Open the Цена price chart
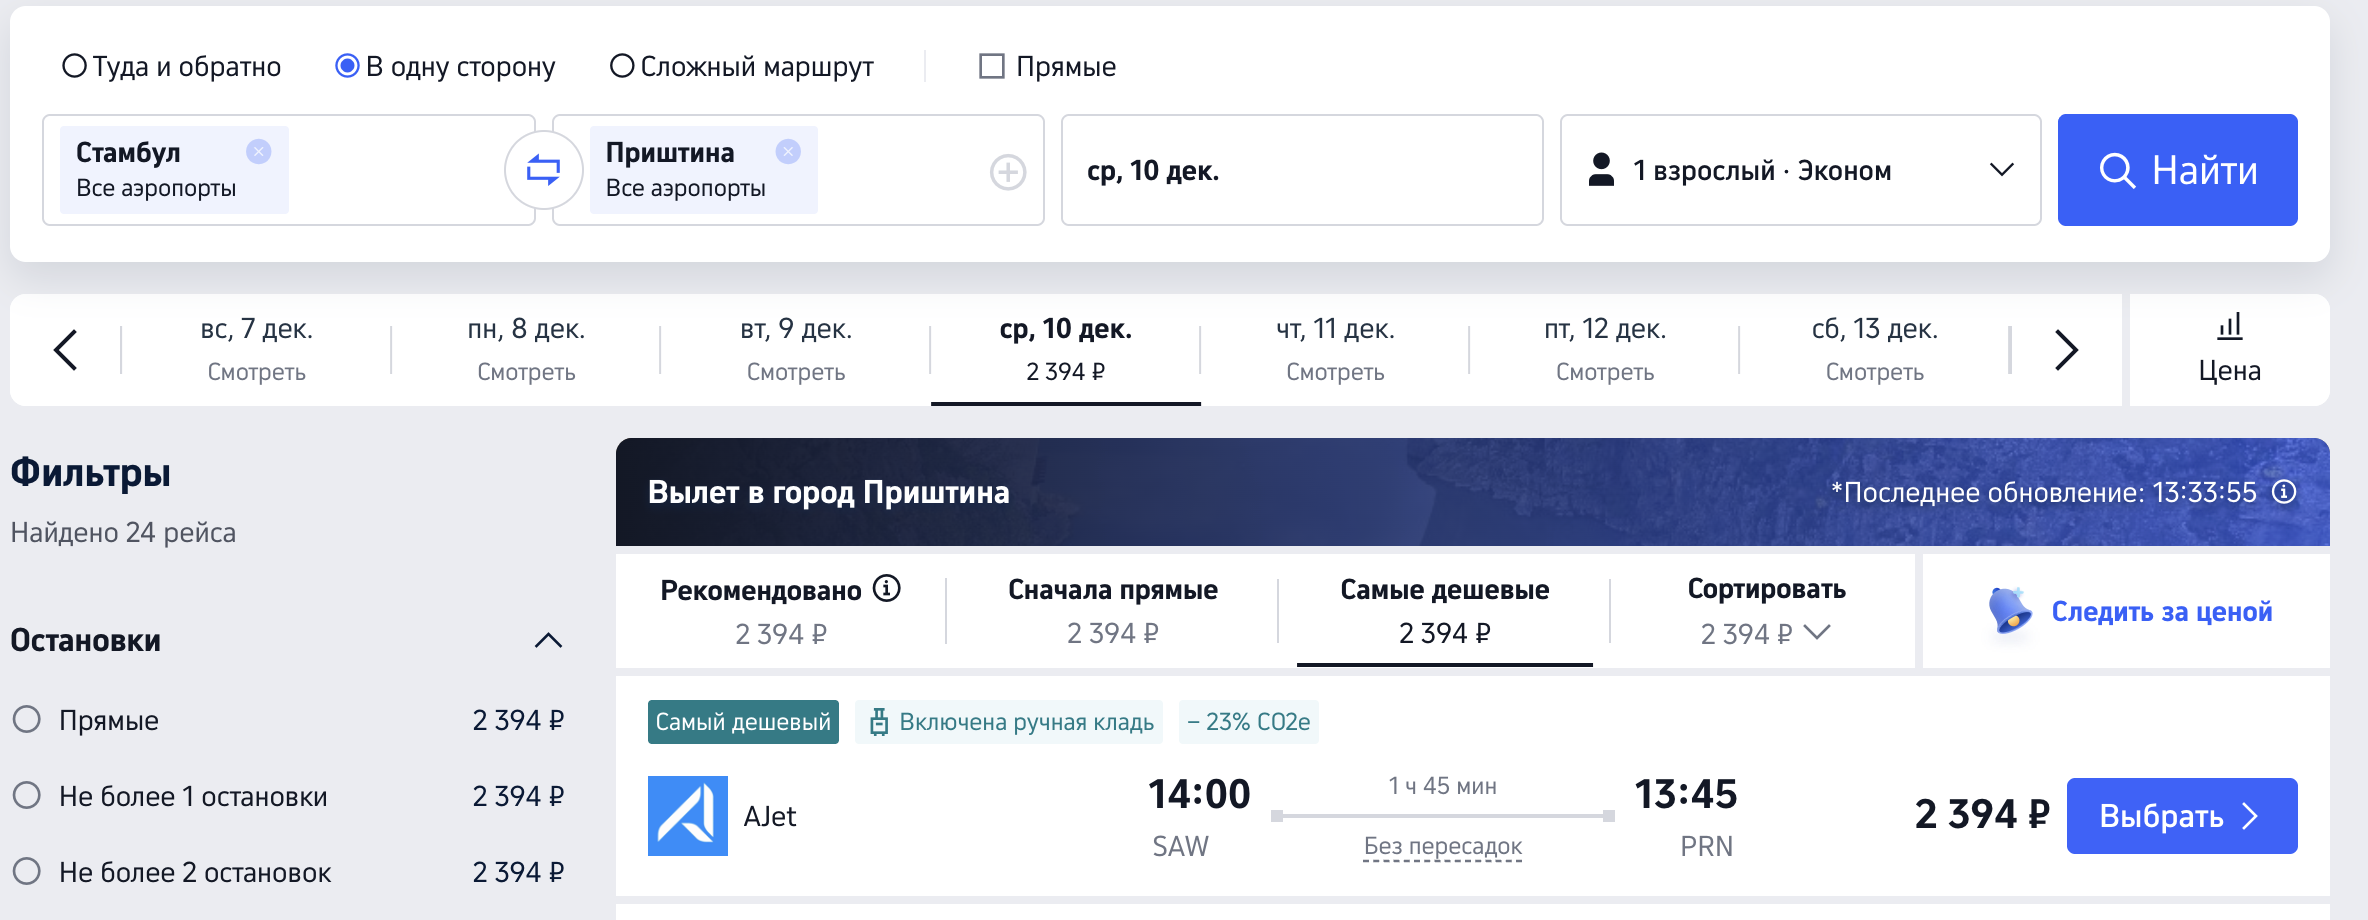The height and width of the screenshot is (920, 2368). pos(2229,350)
